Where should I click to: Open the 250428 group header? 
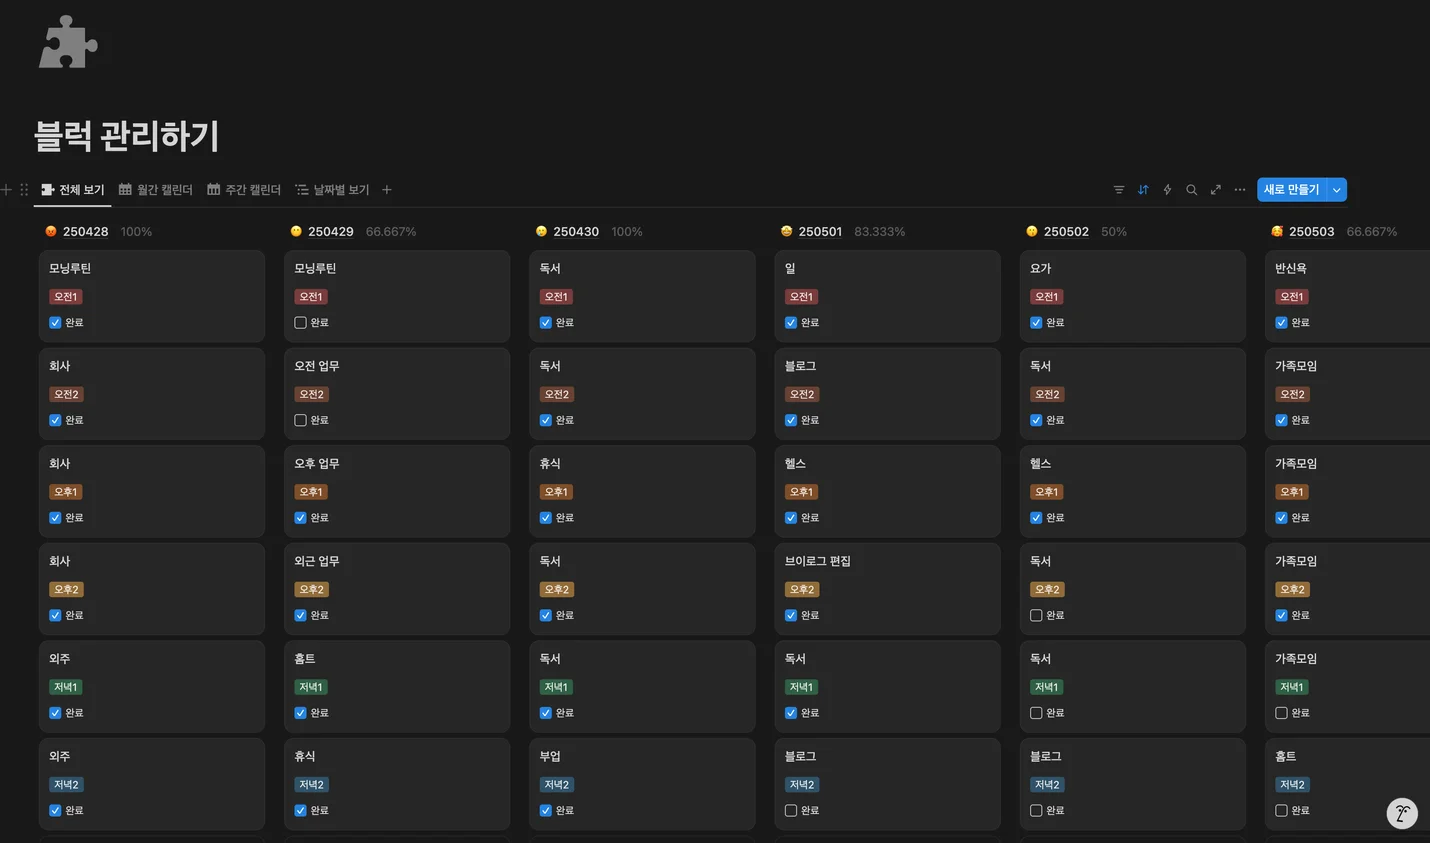tap(85, 231)
